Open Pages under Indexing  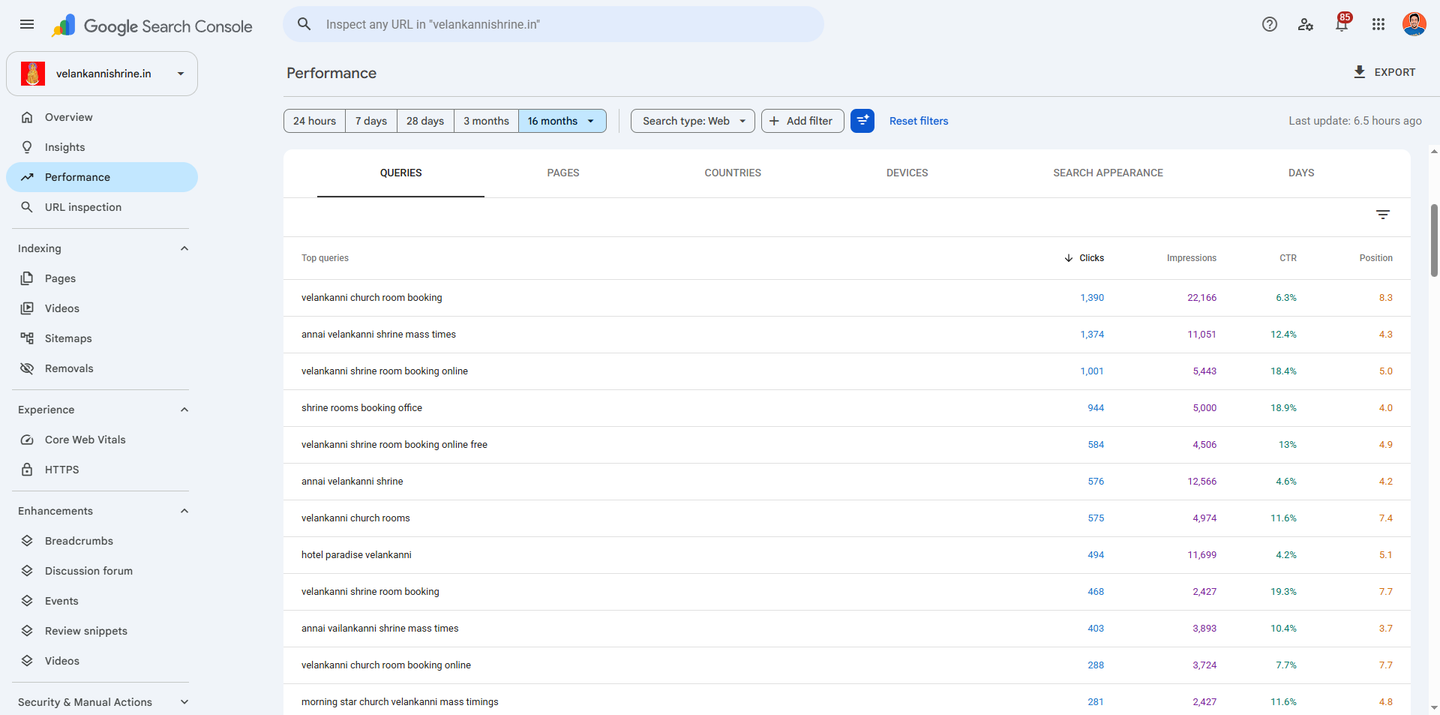(x=102, y=278)
